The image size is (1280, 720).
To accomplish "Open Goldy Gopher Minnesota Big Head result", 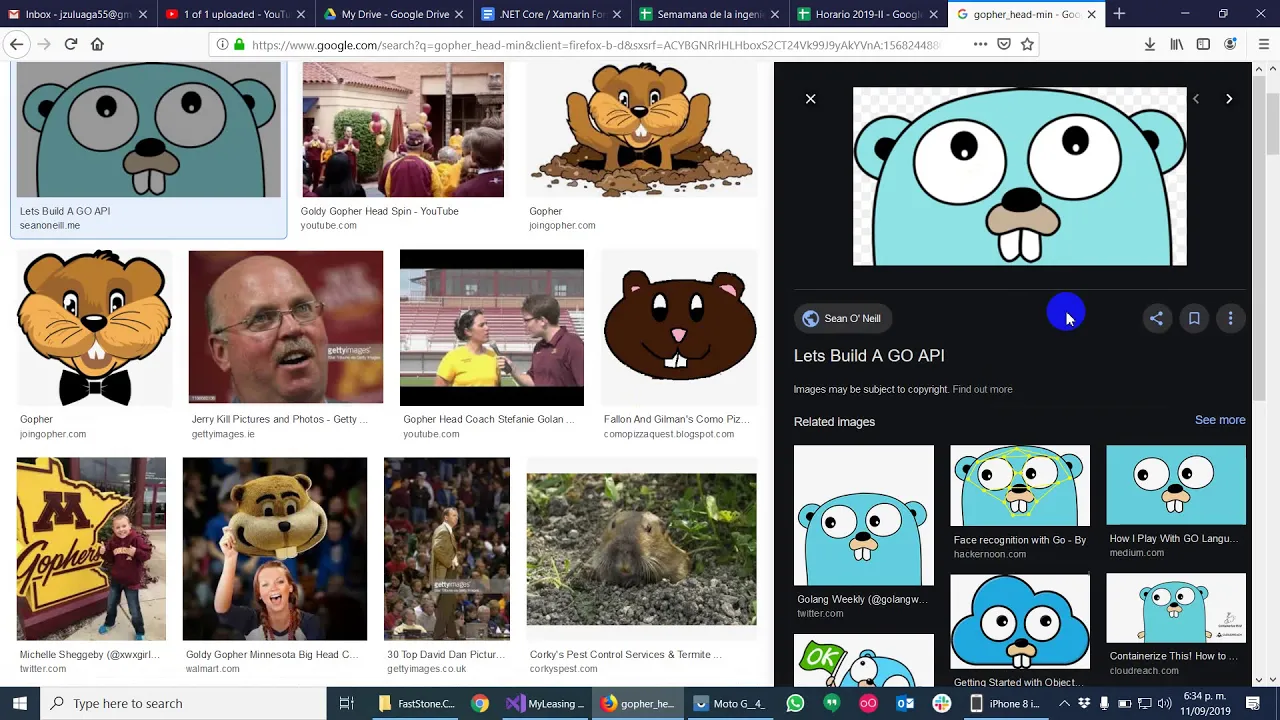I will point(275,548).
